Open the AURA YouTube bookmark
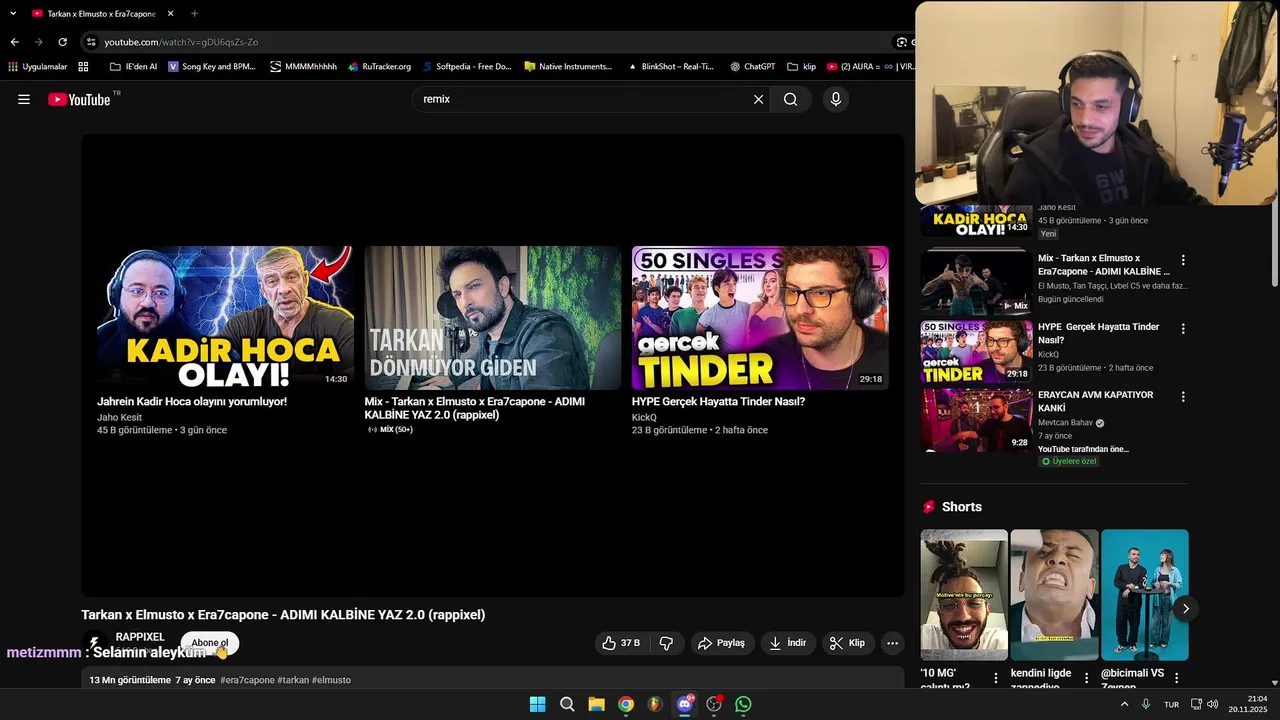Viewport: 1280px width, 720px height. [853, 67]
